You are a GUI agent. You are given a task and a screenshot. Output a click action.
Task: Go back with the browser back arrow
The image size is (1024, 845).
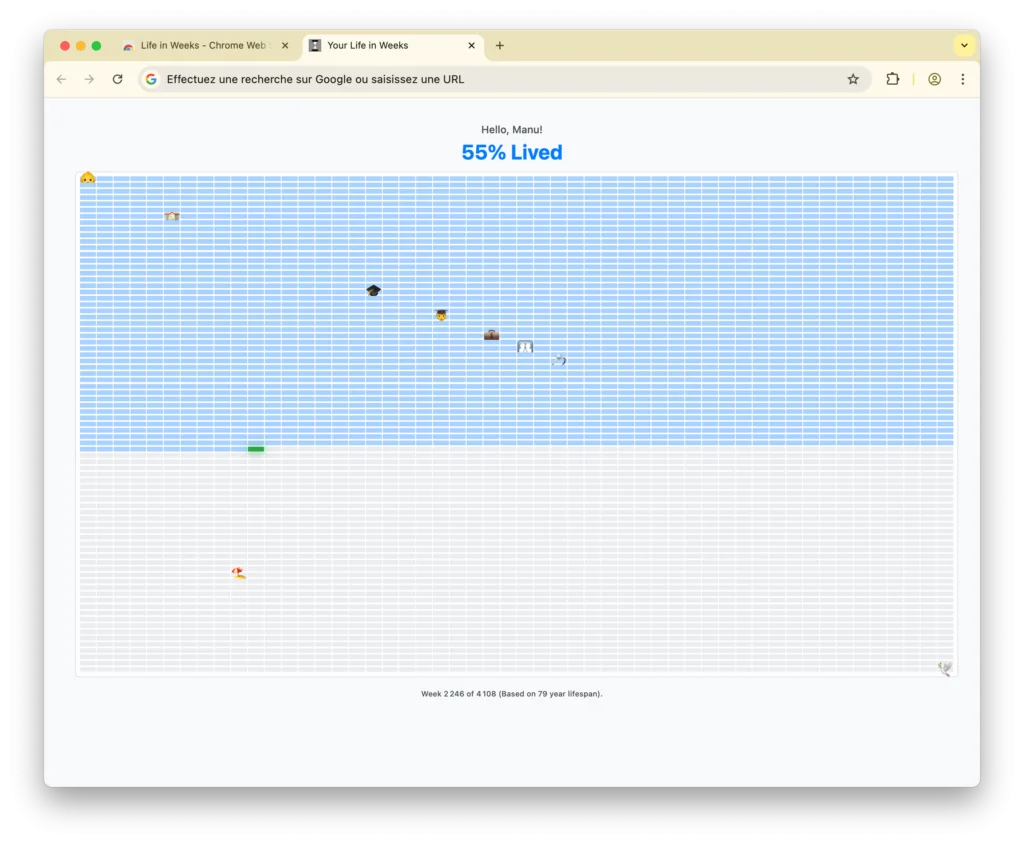coord(61,79)
